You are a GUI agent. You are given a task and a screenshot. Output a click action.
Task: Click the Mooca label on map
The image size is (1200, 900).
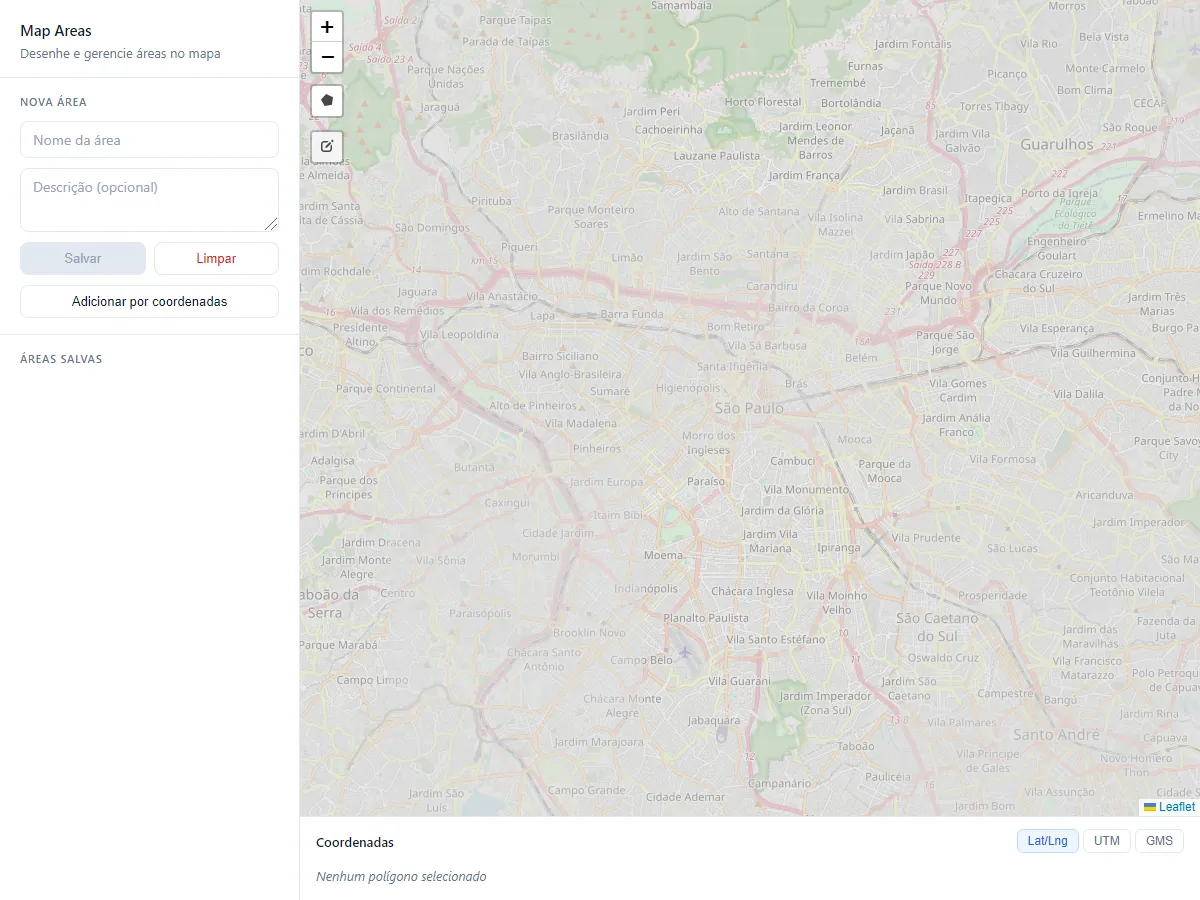tap(855, 439)
